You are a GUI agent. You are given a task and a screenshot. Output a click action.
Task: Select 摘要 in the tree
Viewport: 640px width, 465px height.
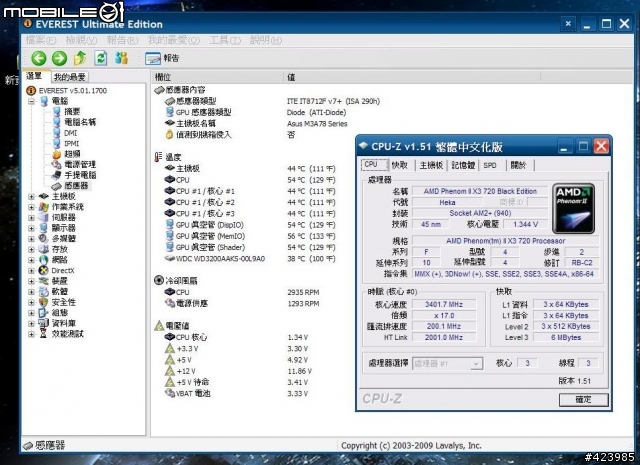coord(72,111)
